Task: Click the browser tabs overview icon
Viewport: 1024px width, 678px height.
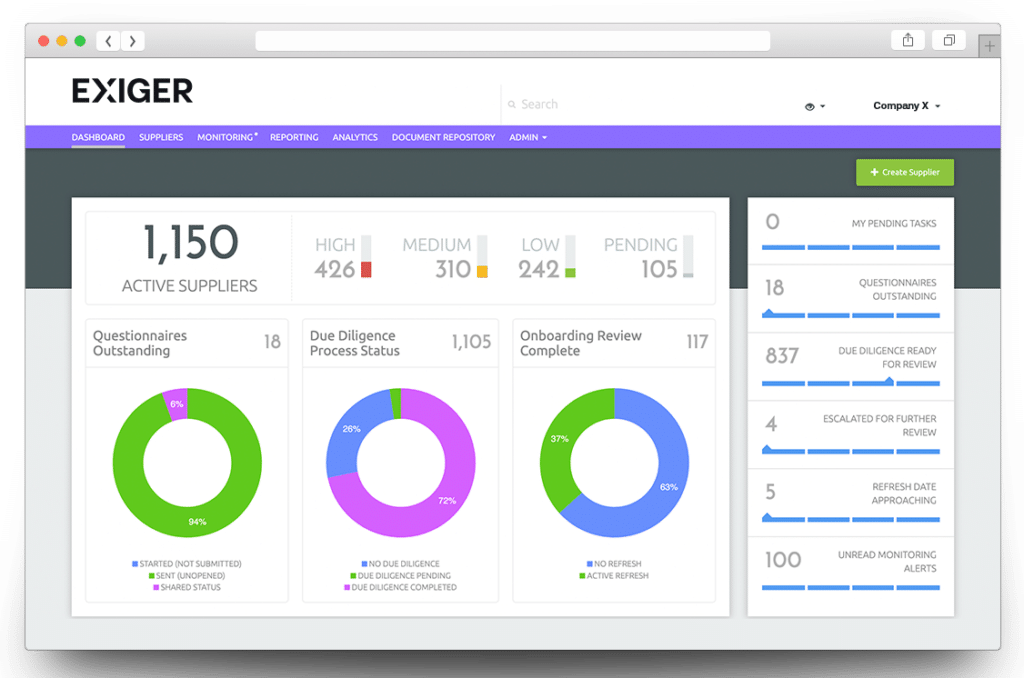Action: tap(949, 40)
